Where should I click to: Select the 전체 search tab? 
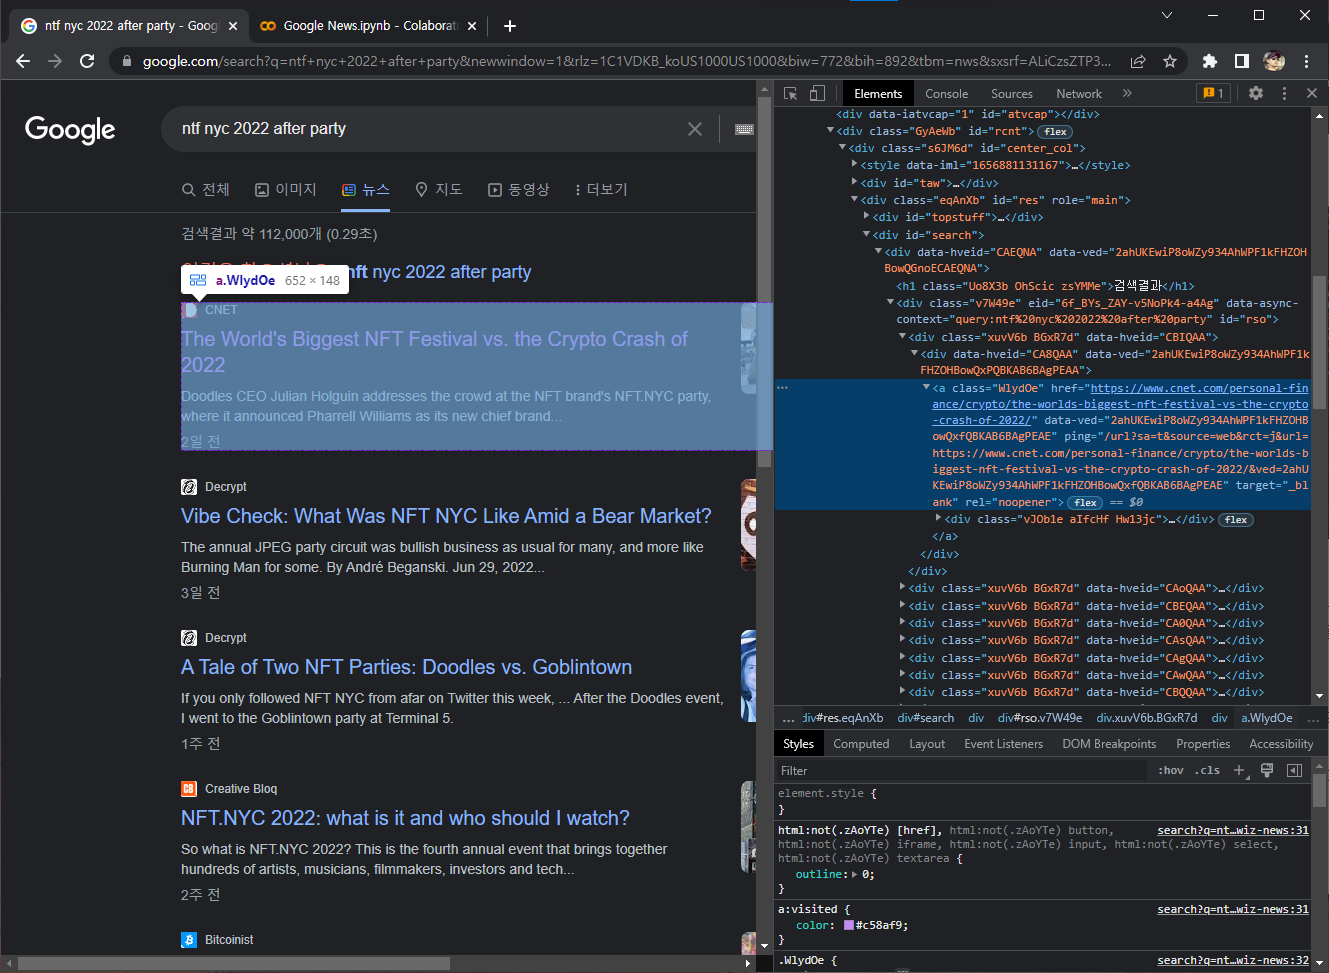206,189
